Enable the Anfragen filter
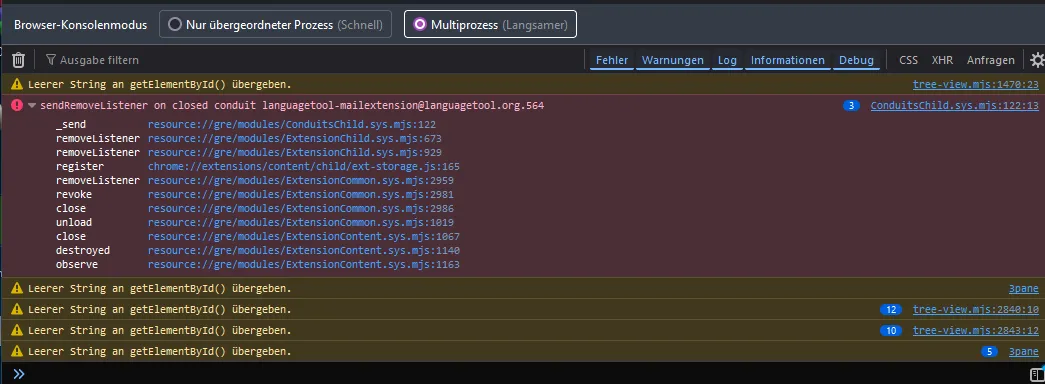1045x384 pixels. pyautogui.click(x=990, y=60)
